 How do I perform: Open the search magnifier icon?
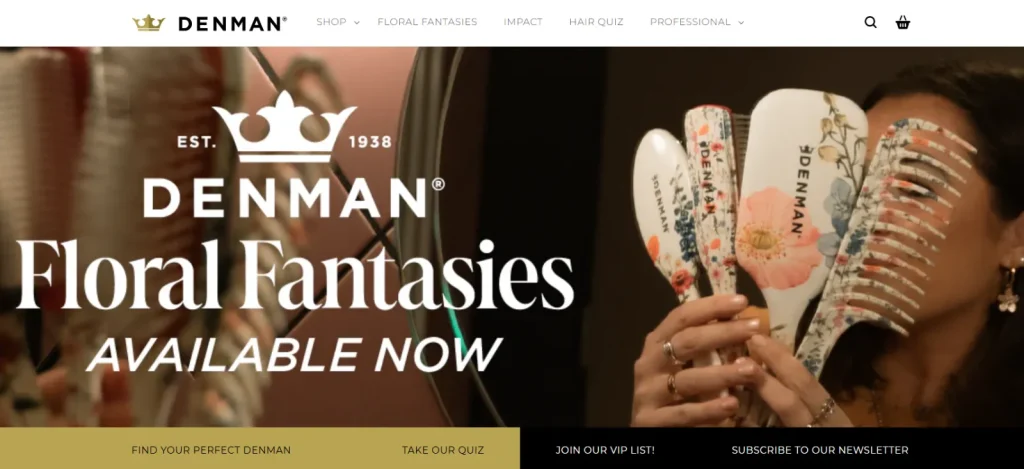click(x=871, y=22)
